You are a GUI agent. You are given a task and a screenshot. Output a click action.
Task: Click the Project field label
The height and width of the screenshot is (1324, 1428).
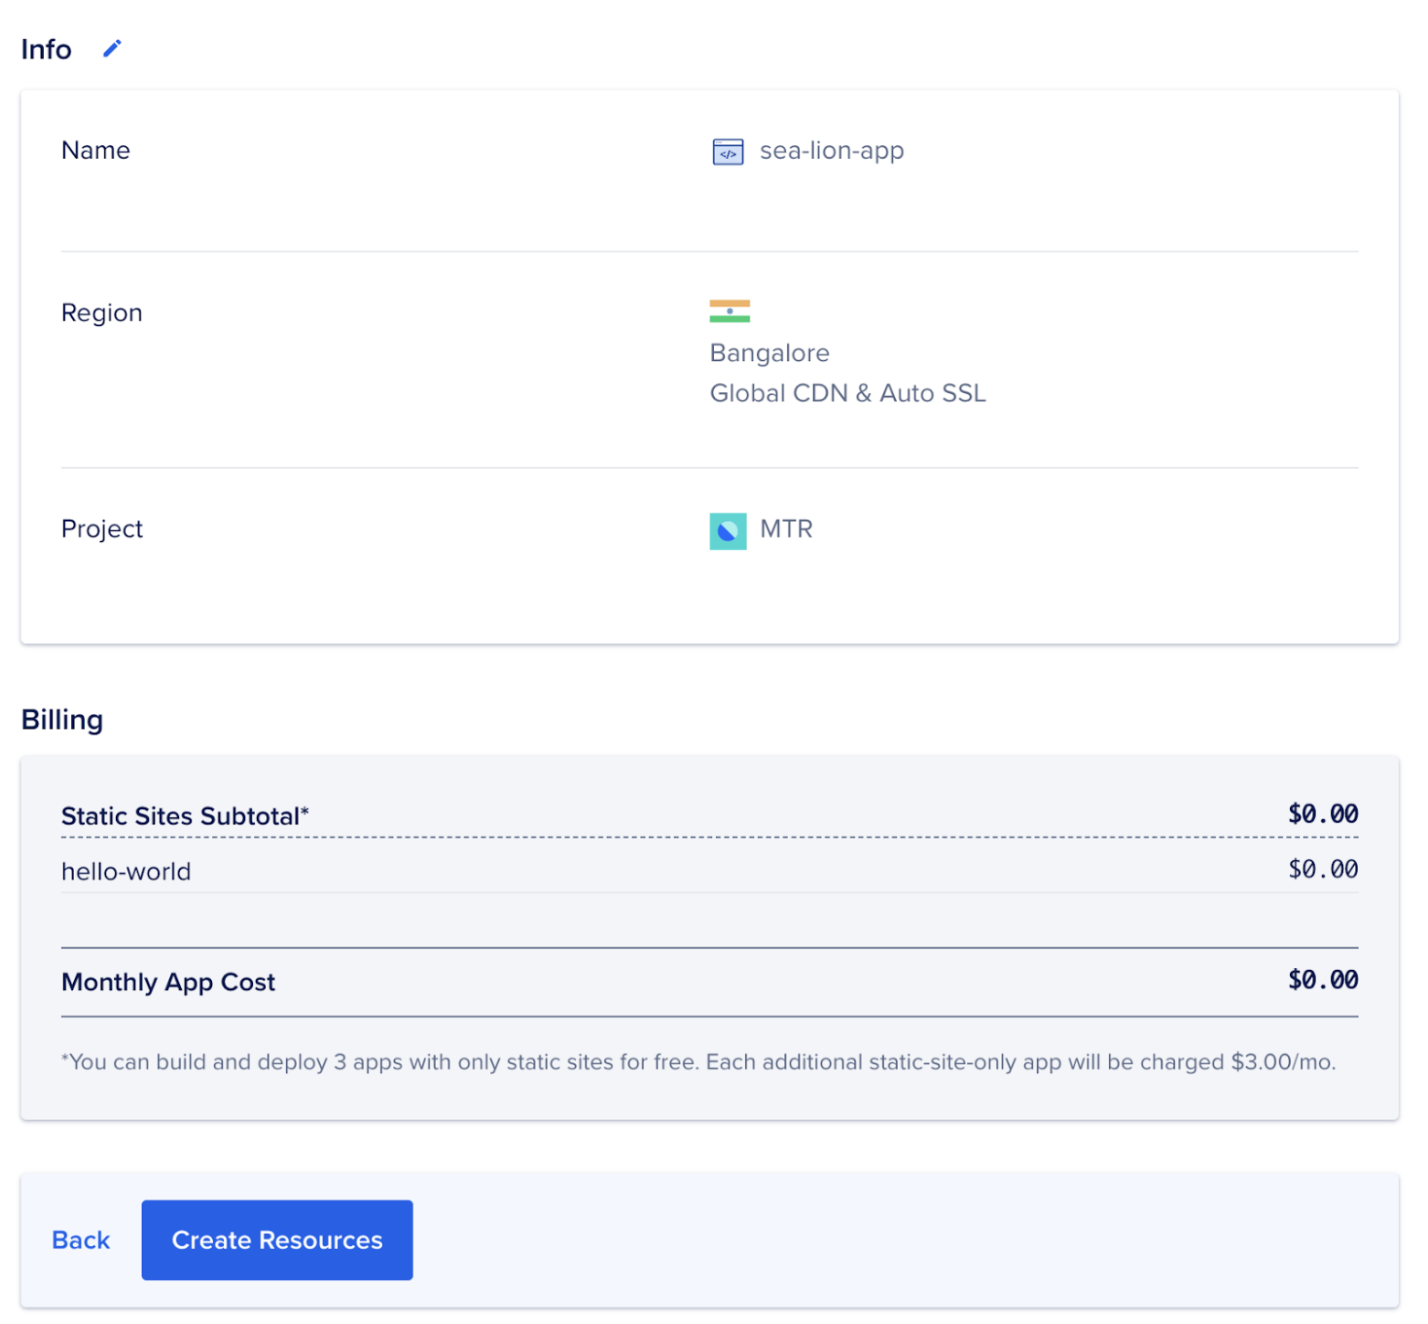click(x=102, y=529)
